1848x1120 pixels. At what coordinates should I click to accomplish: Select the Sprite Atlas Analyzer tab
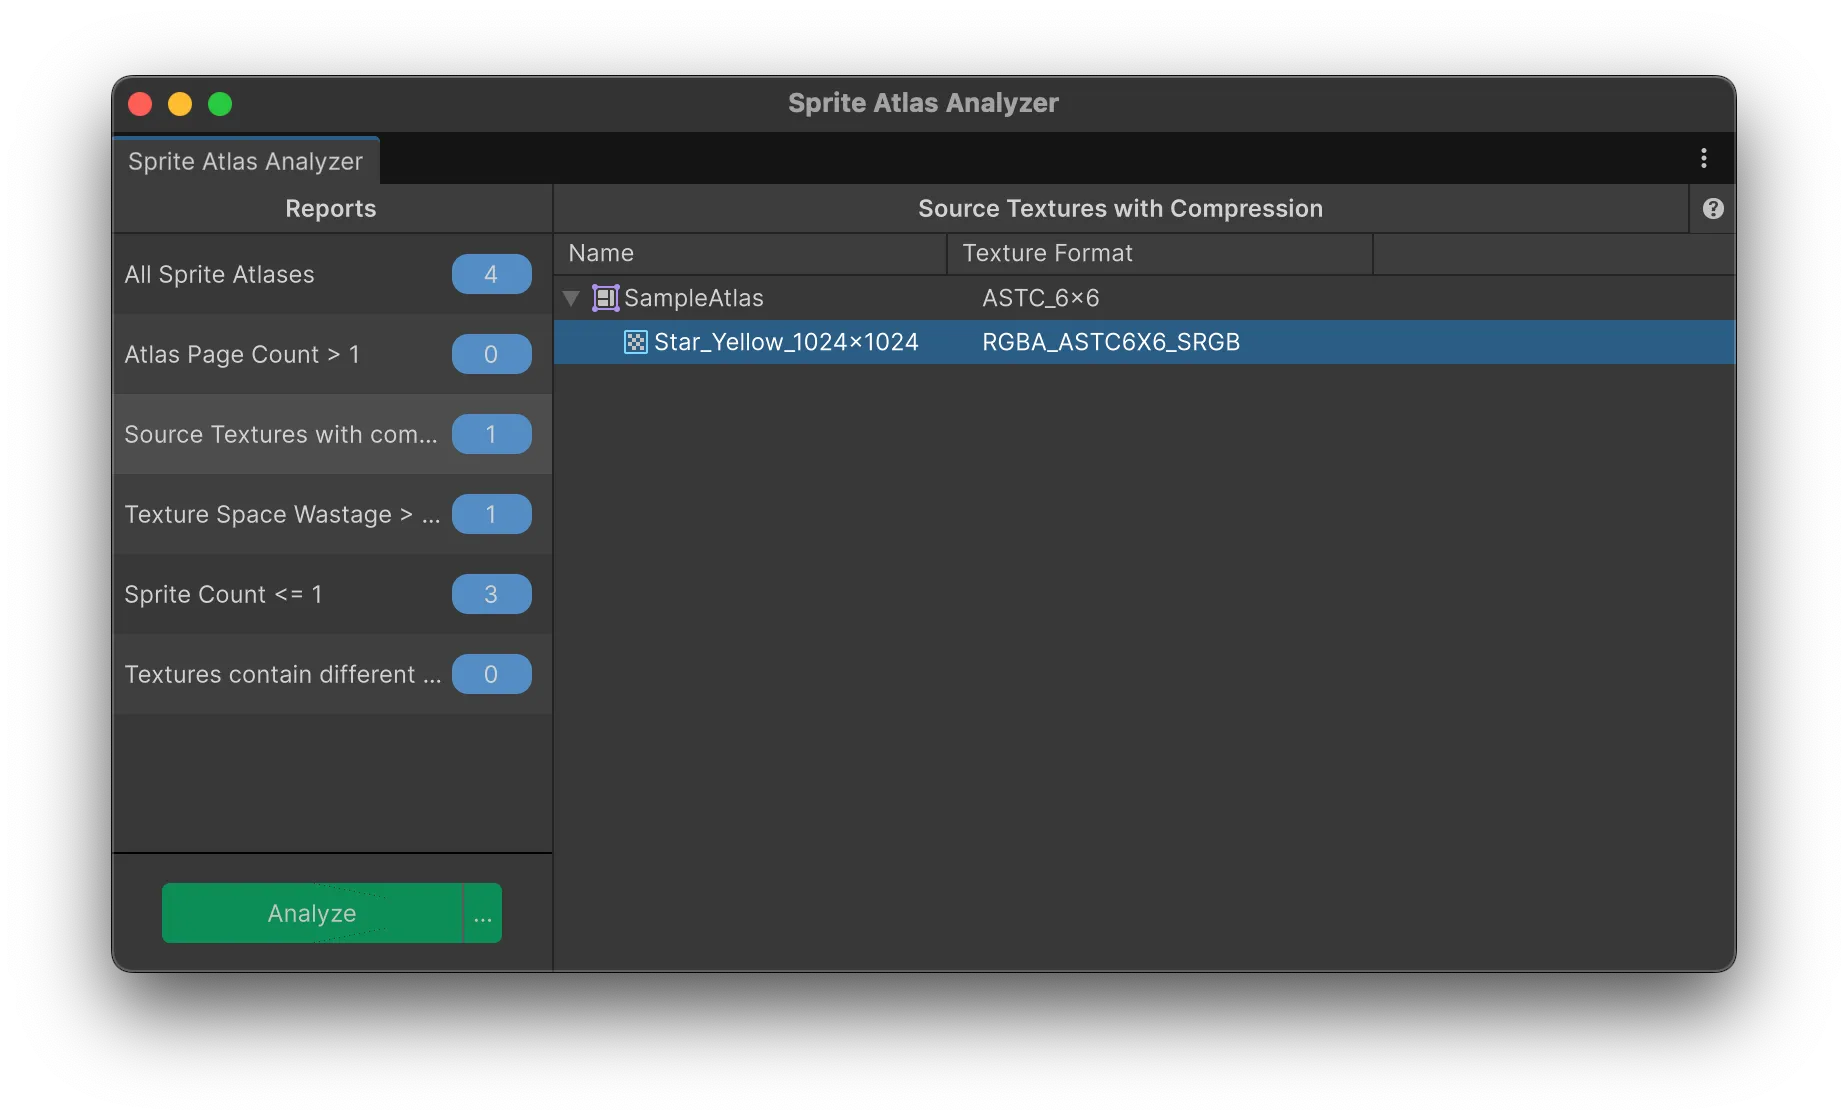click(246, 161)
